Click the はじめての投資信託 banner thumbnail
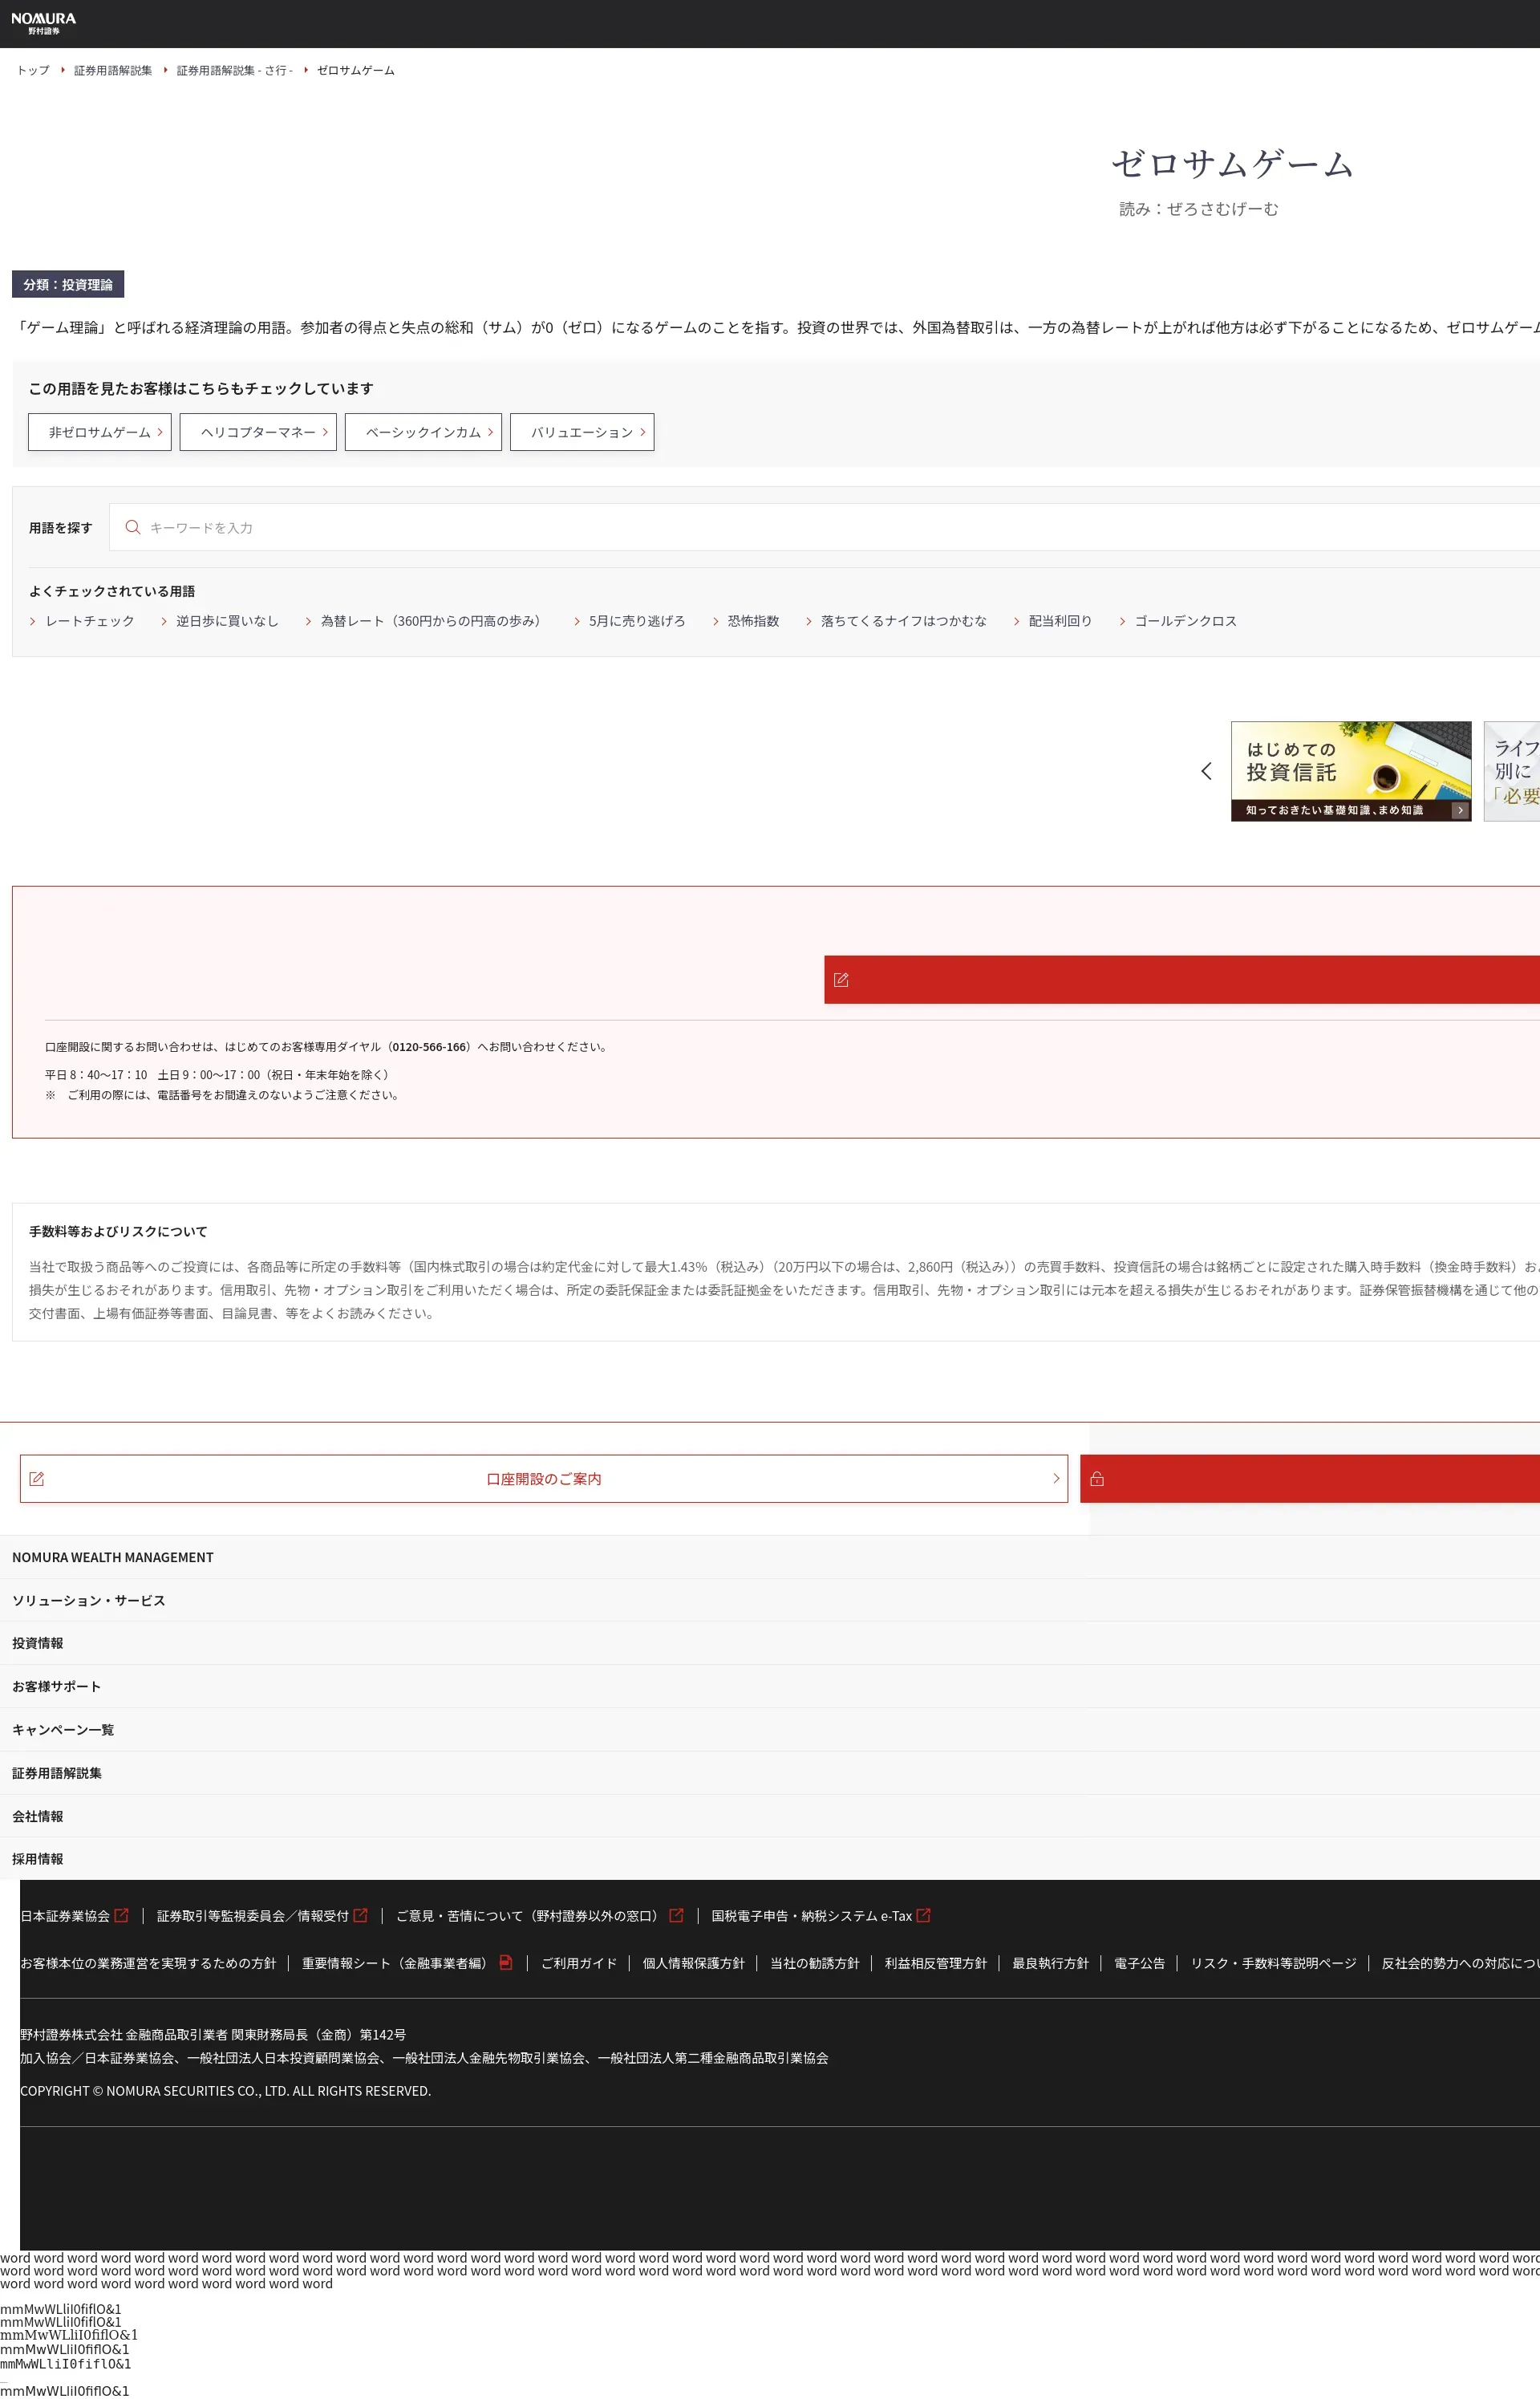The width and height of the screenshot is (1540, 2399). tap(1350, 771)
